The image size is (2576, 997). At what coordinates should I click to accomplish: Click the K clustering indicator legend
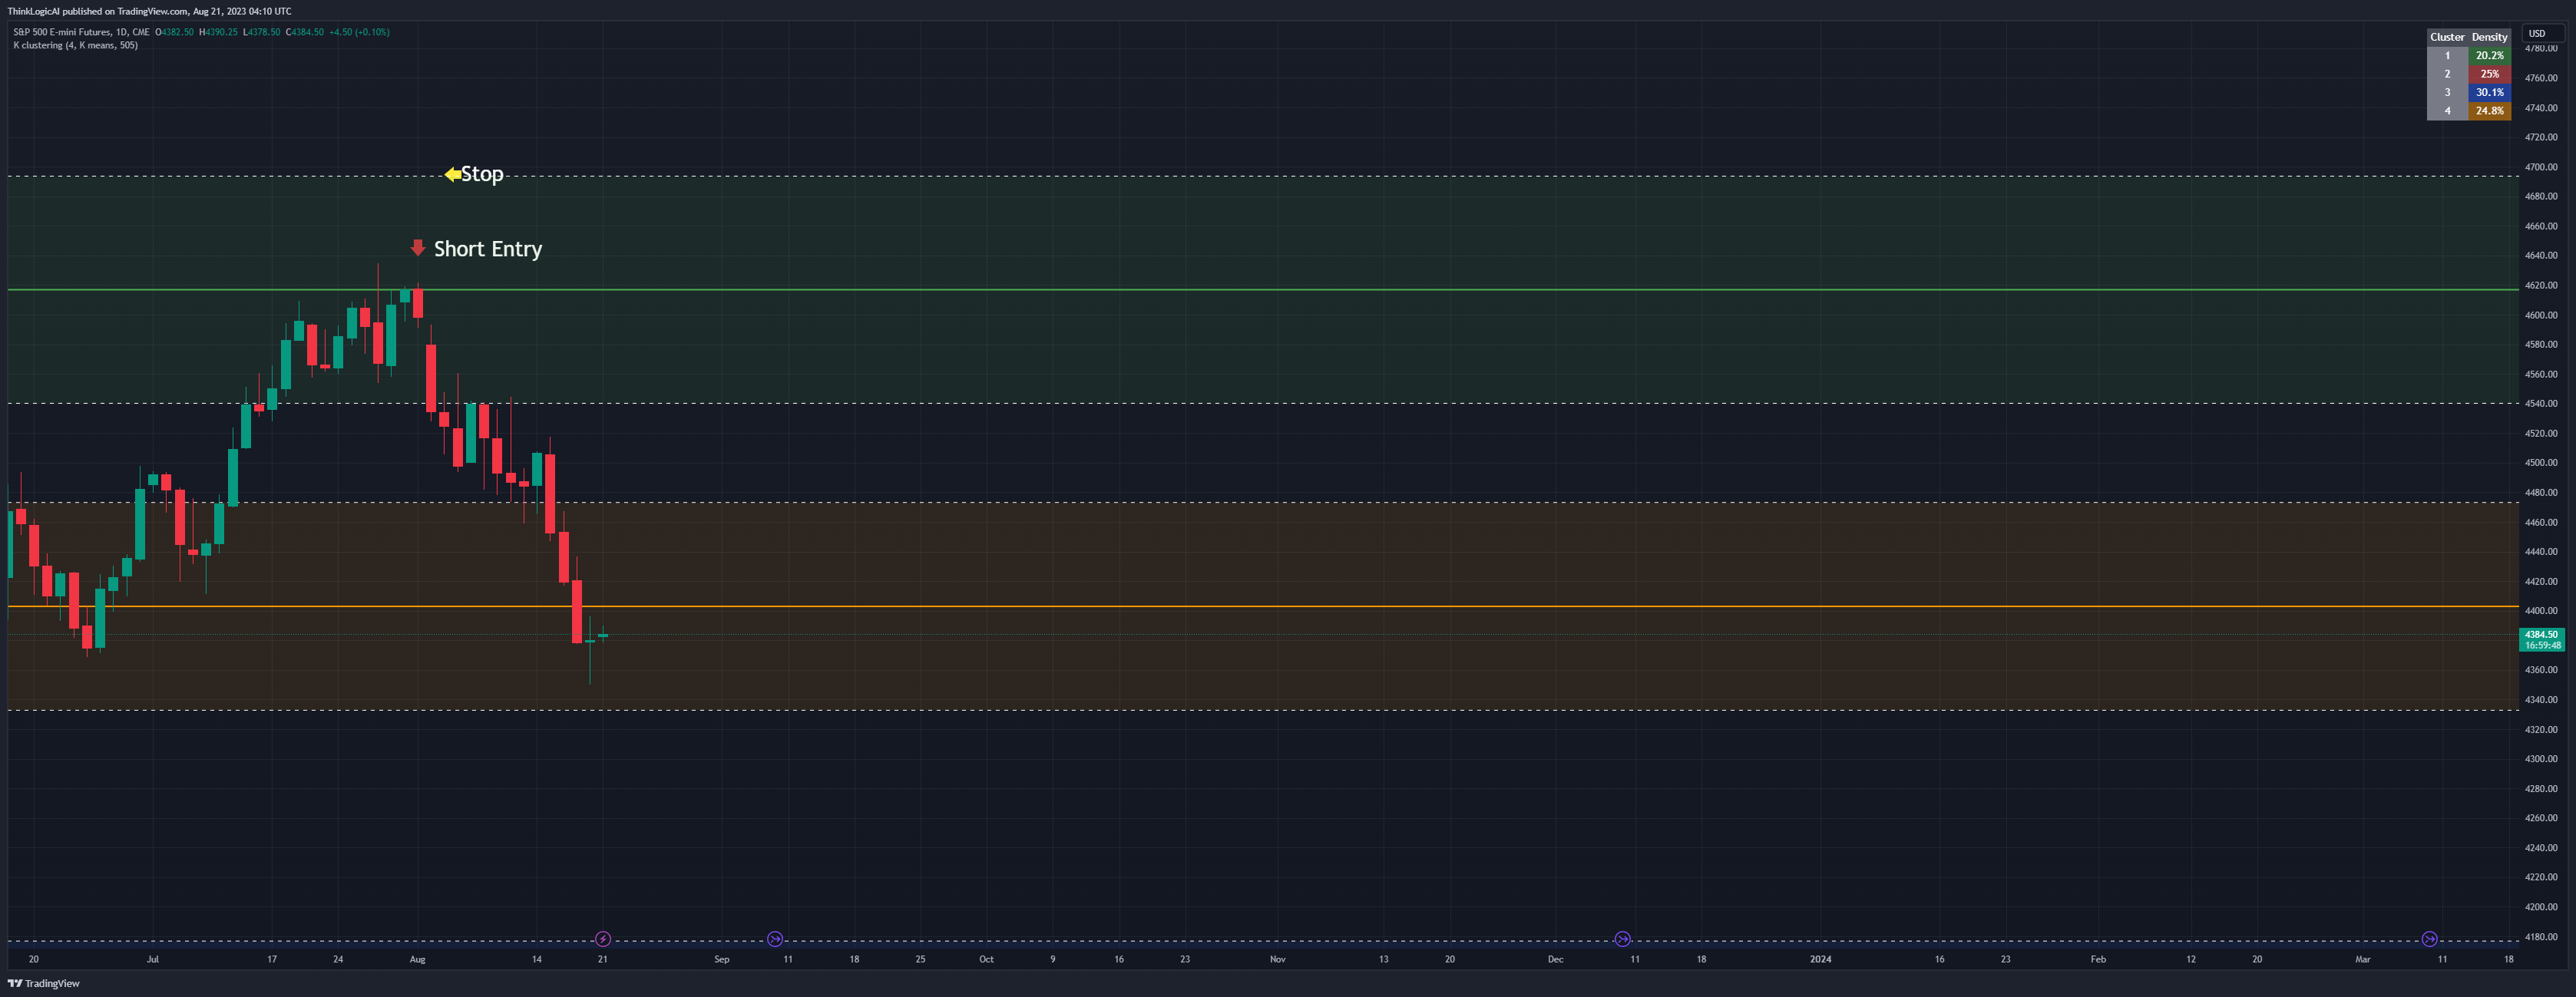pos(75,45)
